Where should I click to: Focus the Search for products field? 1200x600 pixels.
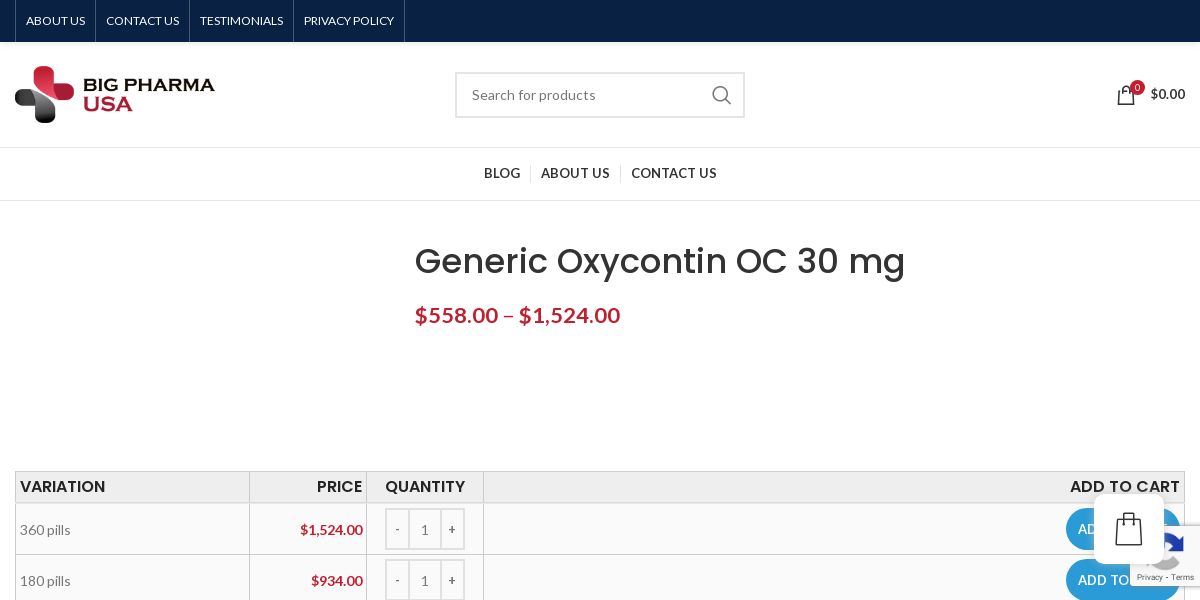click(x=585, y=95)
